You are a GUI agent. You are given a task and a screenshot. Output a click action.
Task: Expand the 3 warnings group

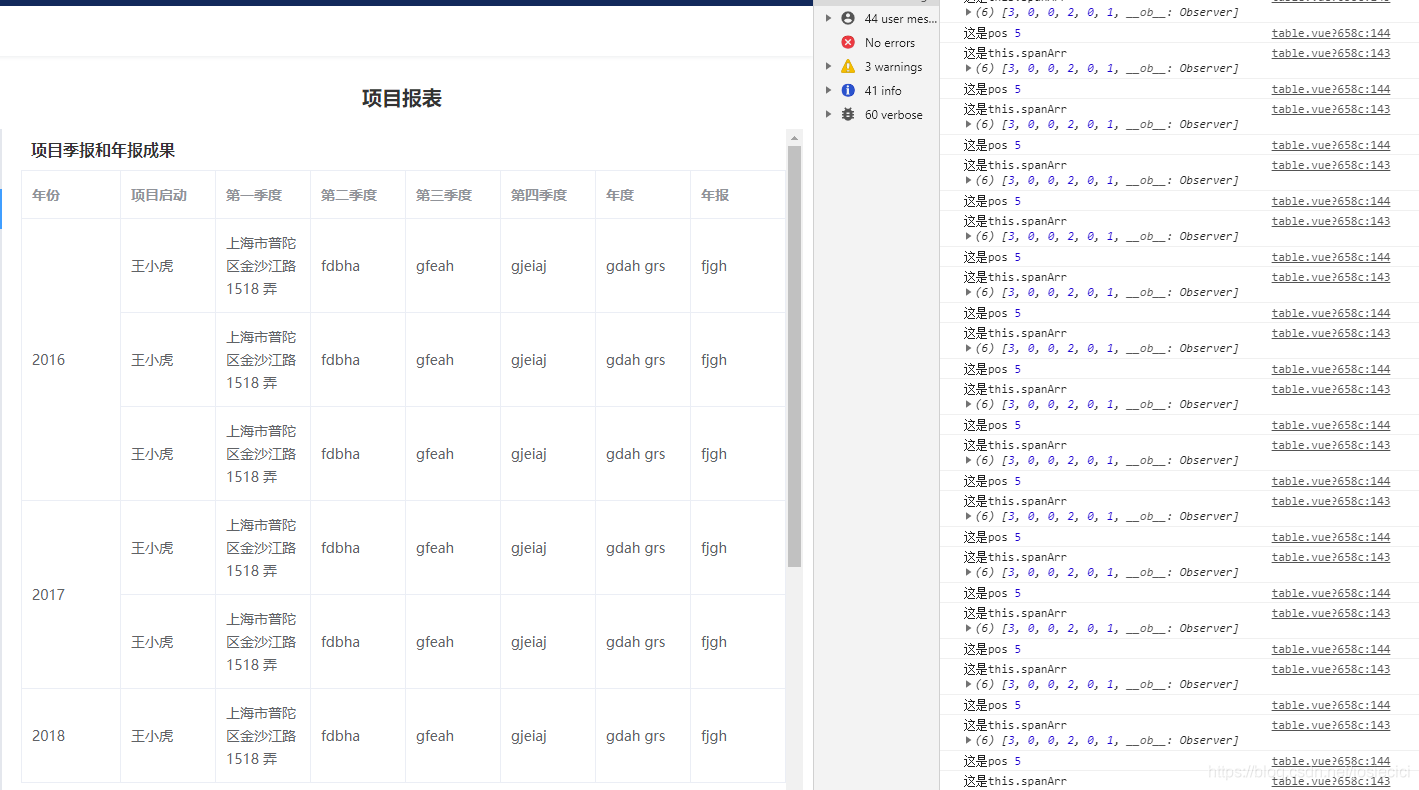click(828, 66)
